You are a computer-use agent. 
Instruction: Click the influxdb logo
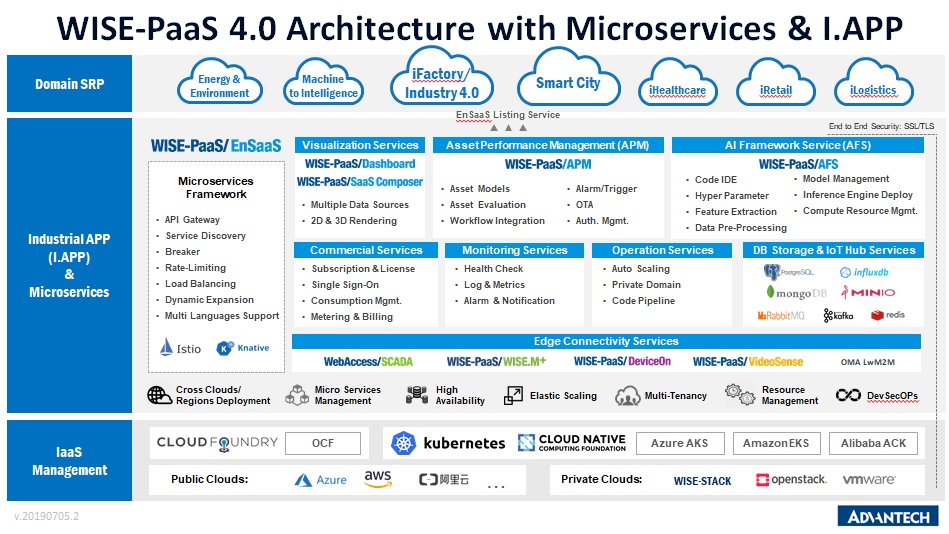coord(864,272)
